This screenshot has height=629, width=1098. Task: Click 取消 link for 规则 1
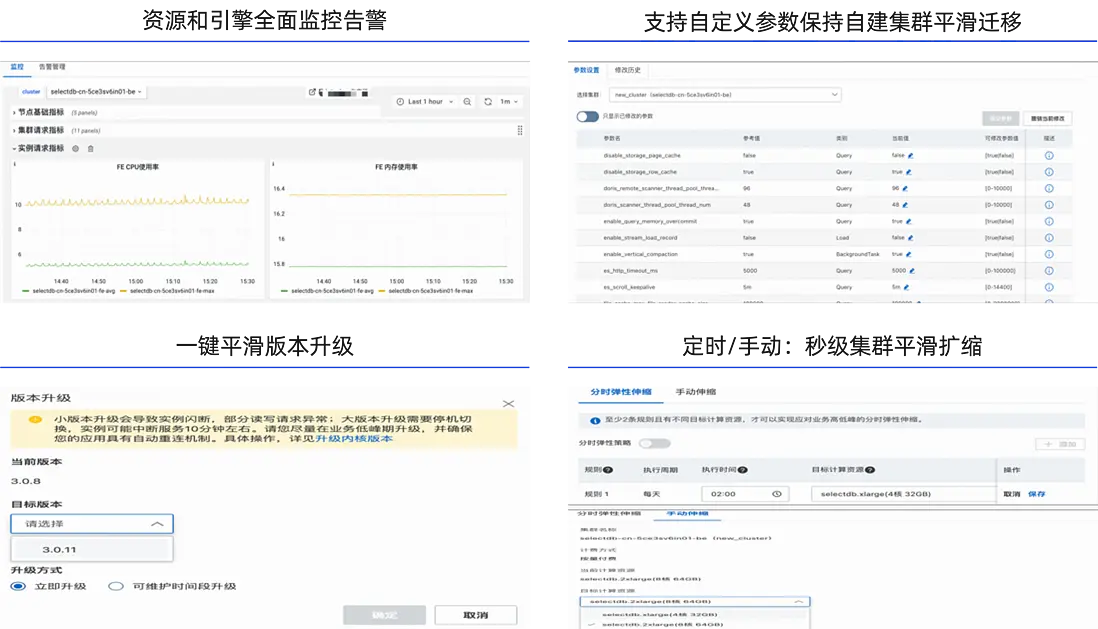point(1011,494)
